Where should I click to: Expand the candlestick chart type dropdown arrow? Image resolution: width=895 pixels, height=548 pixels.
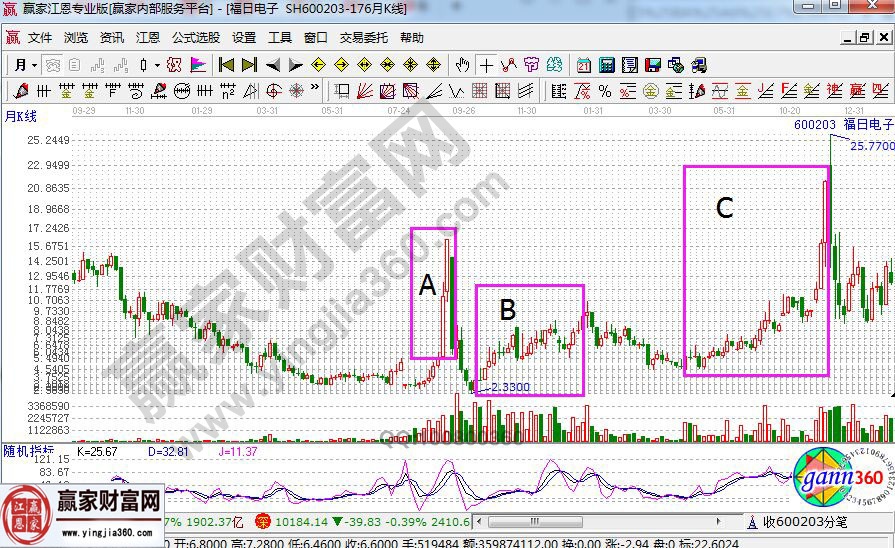(x=156, y=65)
